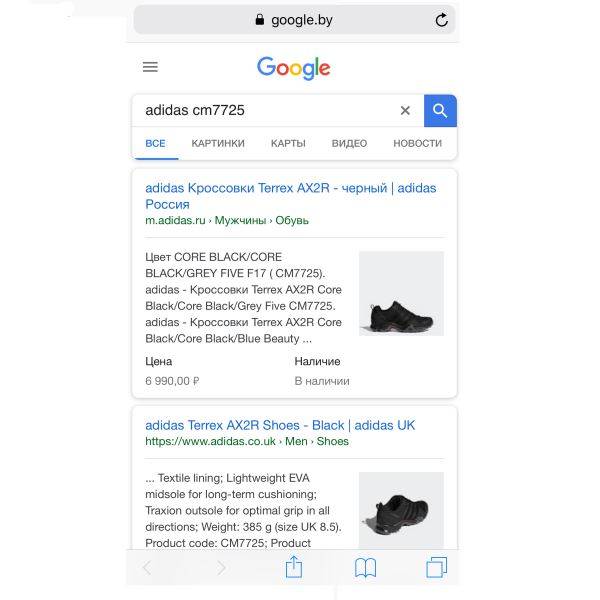Screen dimensions: 600x600
Task: Click the Google logo
Action: point(293,68)
